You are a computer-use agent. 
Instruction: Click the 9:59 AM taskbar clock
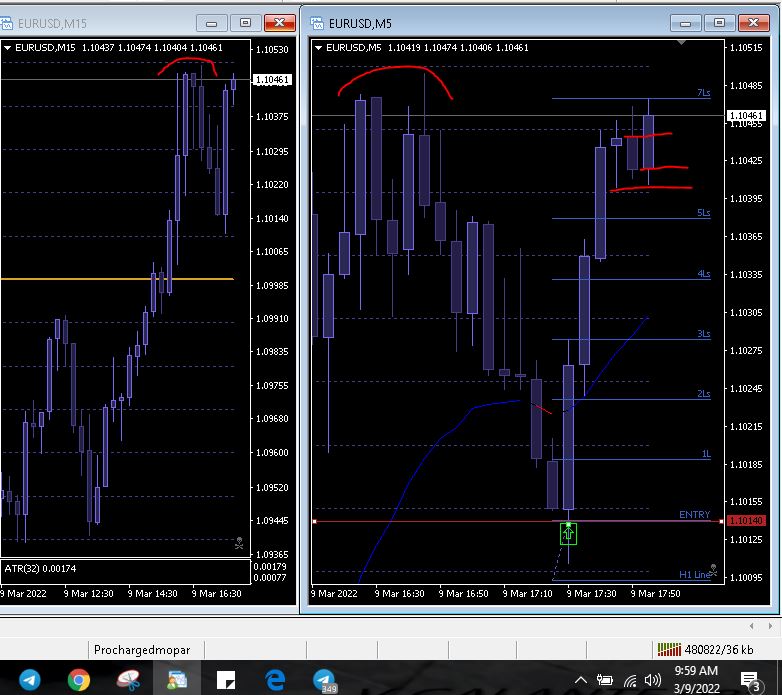pyautogui.click(x=696, y=671)
